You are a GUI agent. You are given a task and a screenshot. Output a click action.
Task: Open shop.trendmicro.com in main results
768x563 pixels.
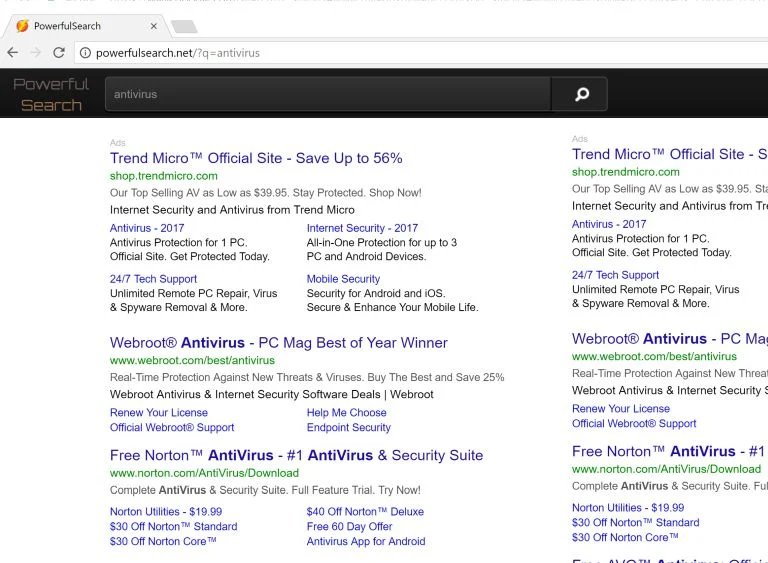tap(164, 176)
